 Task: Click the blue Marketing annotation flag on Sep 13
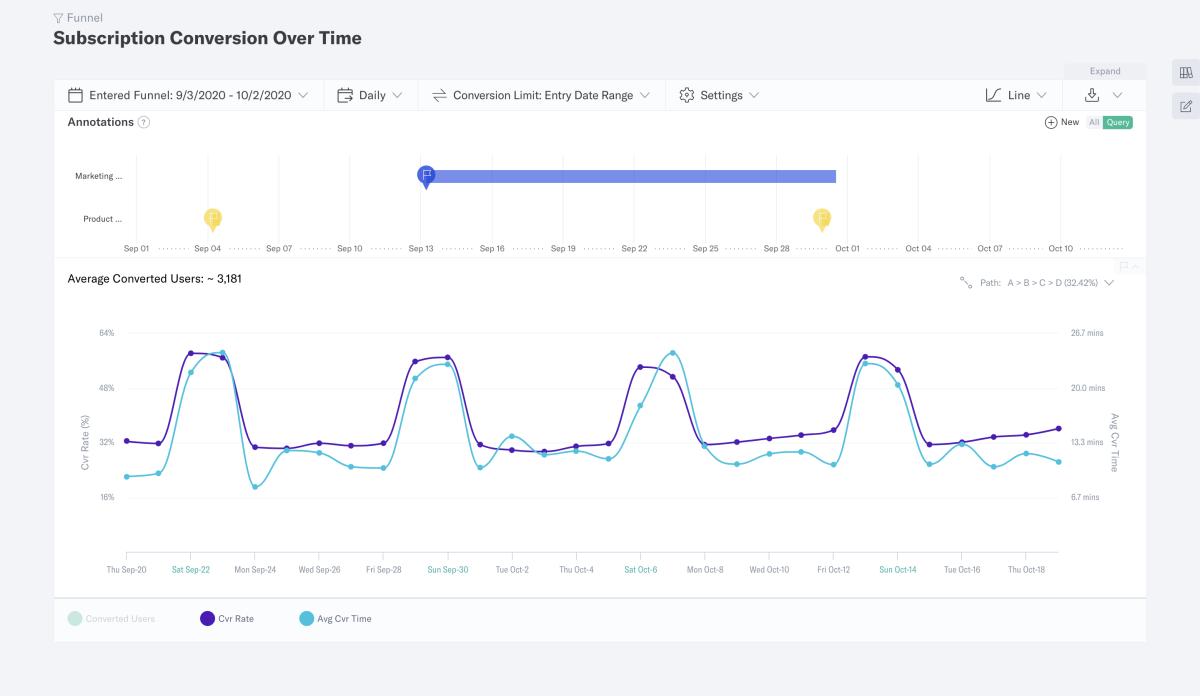[425, 175]
